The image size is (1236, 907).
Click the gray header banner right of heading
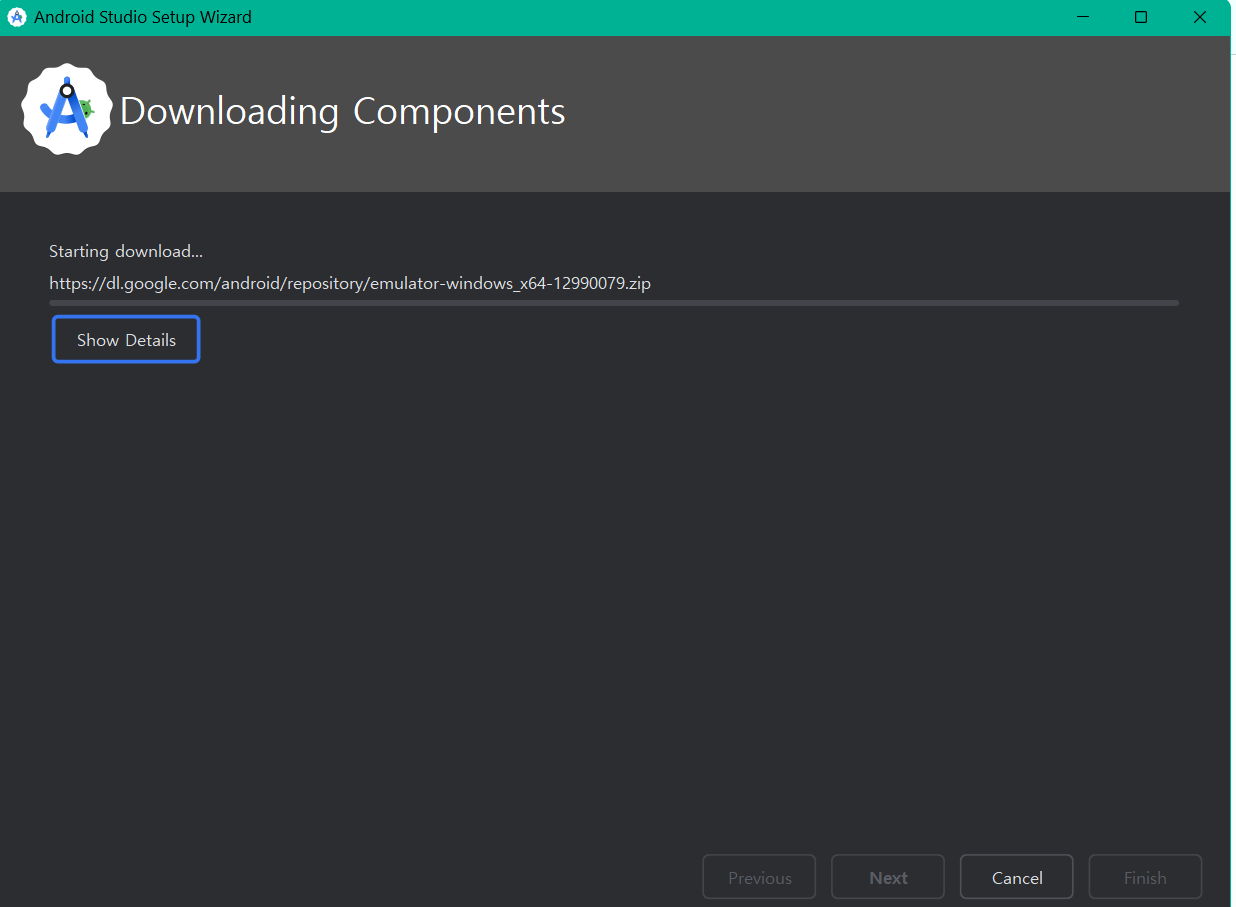click(x=900, y=112)
